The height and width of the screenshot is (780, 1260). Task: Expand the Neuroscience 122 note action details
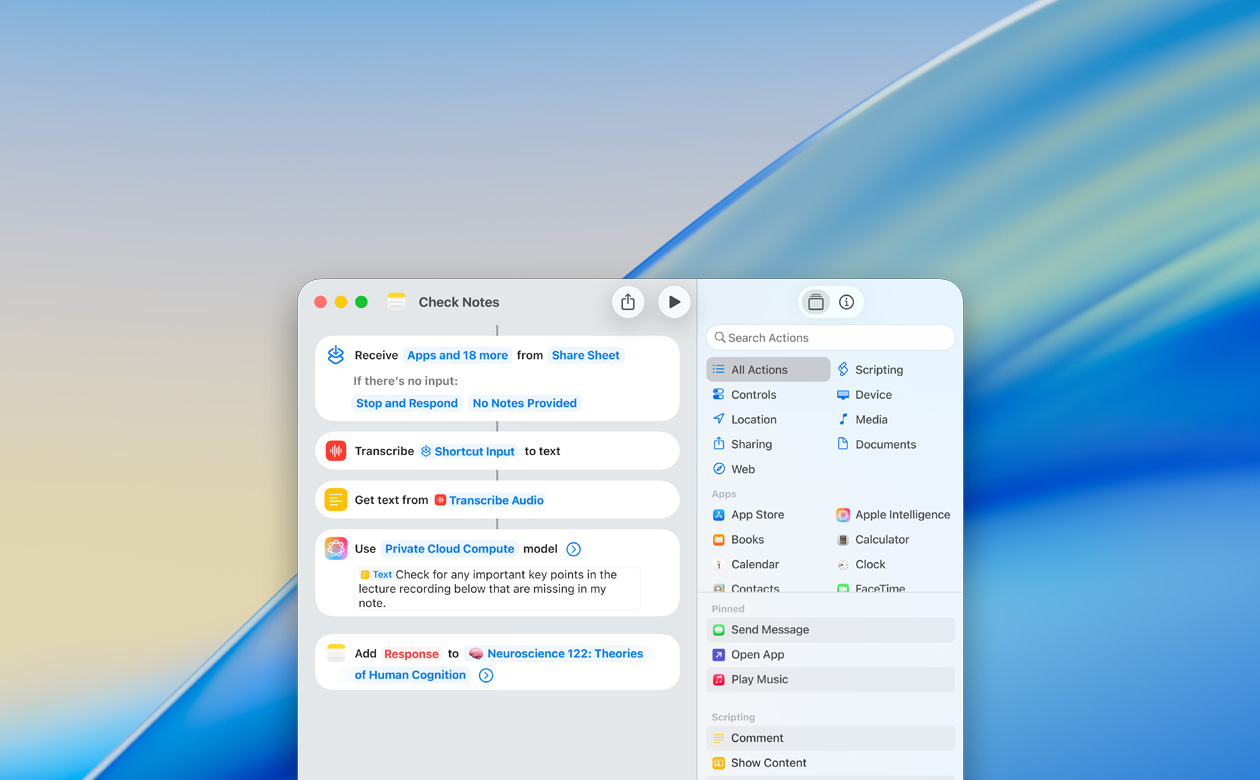pyautogui.click(x=486, y=675)
